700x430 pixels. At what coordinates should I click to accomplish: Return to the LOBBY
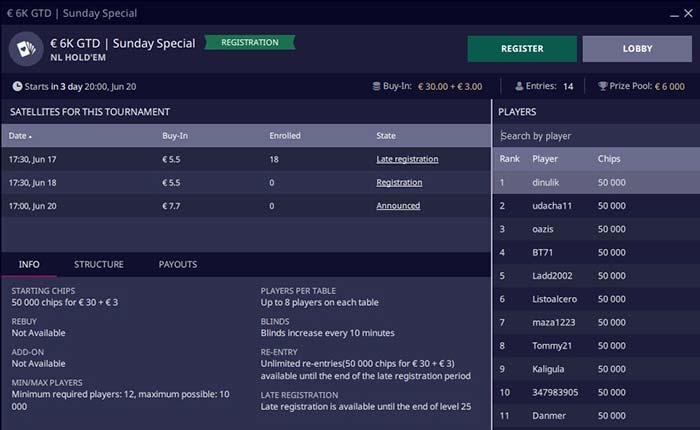point(637,49)
